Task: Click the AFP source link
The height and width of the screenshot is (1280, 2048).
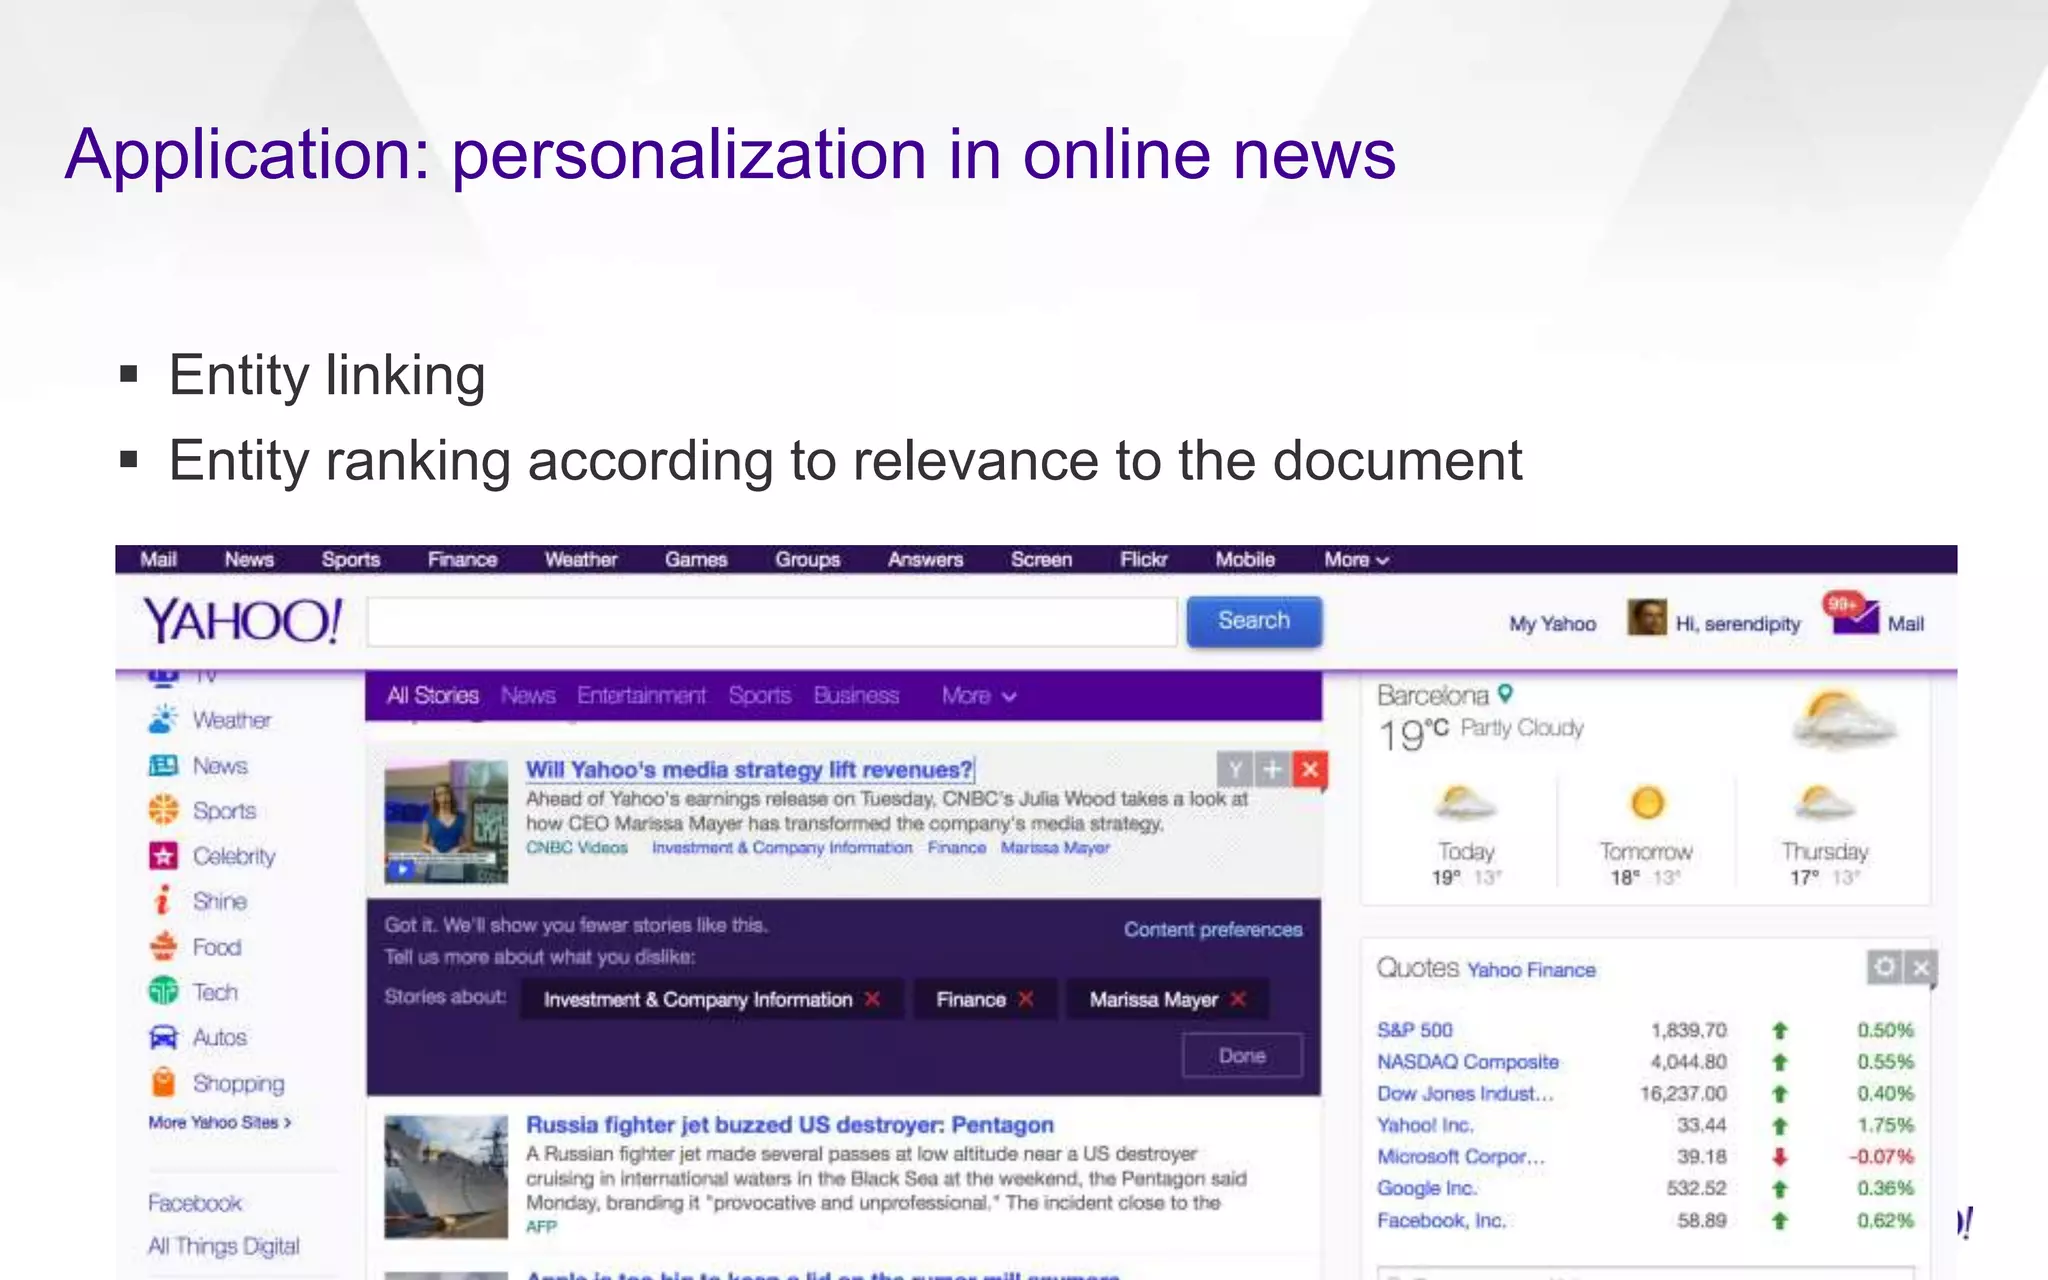Action: 541,1227
